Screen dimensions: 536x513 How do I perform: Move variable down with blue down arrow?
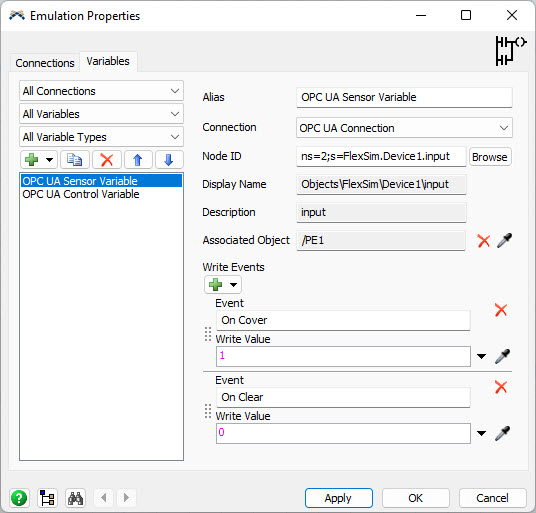tap(169, 160)
